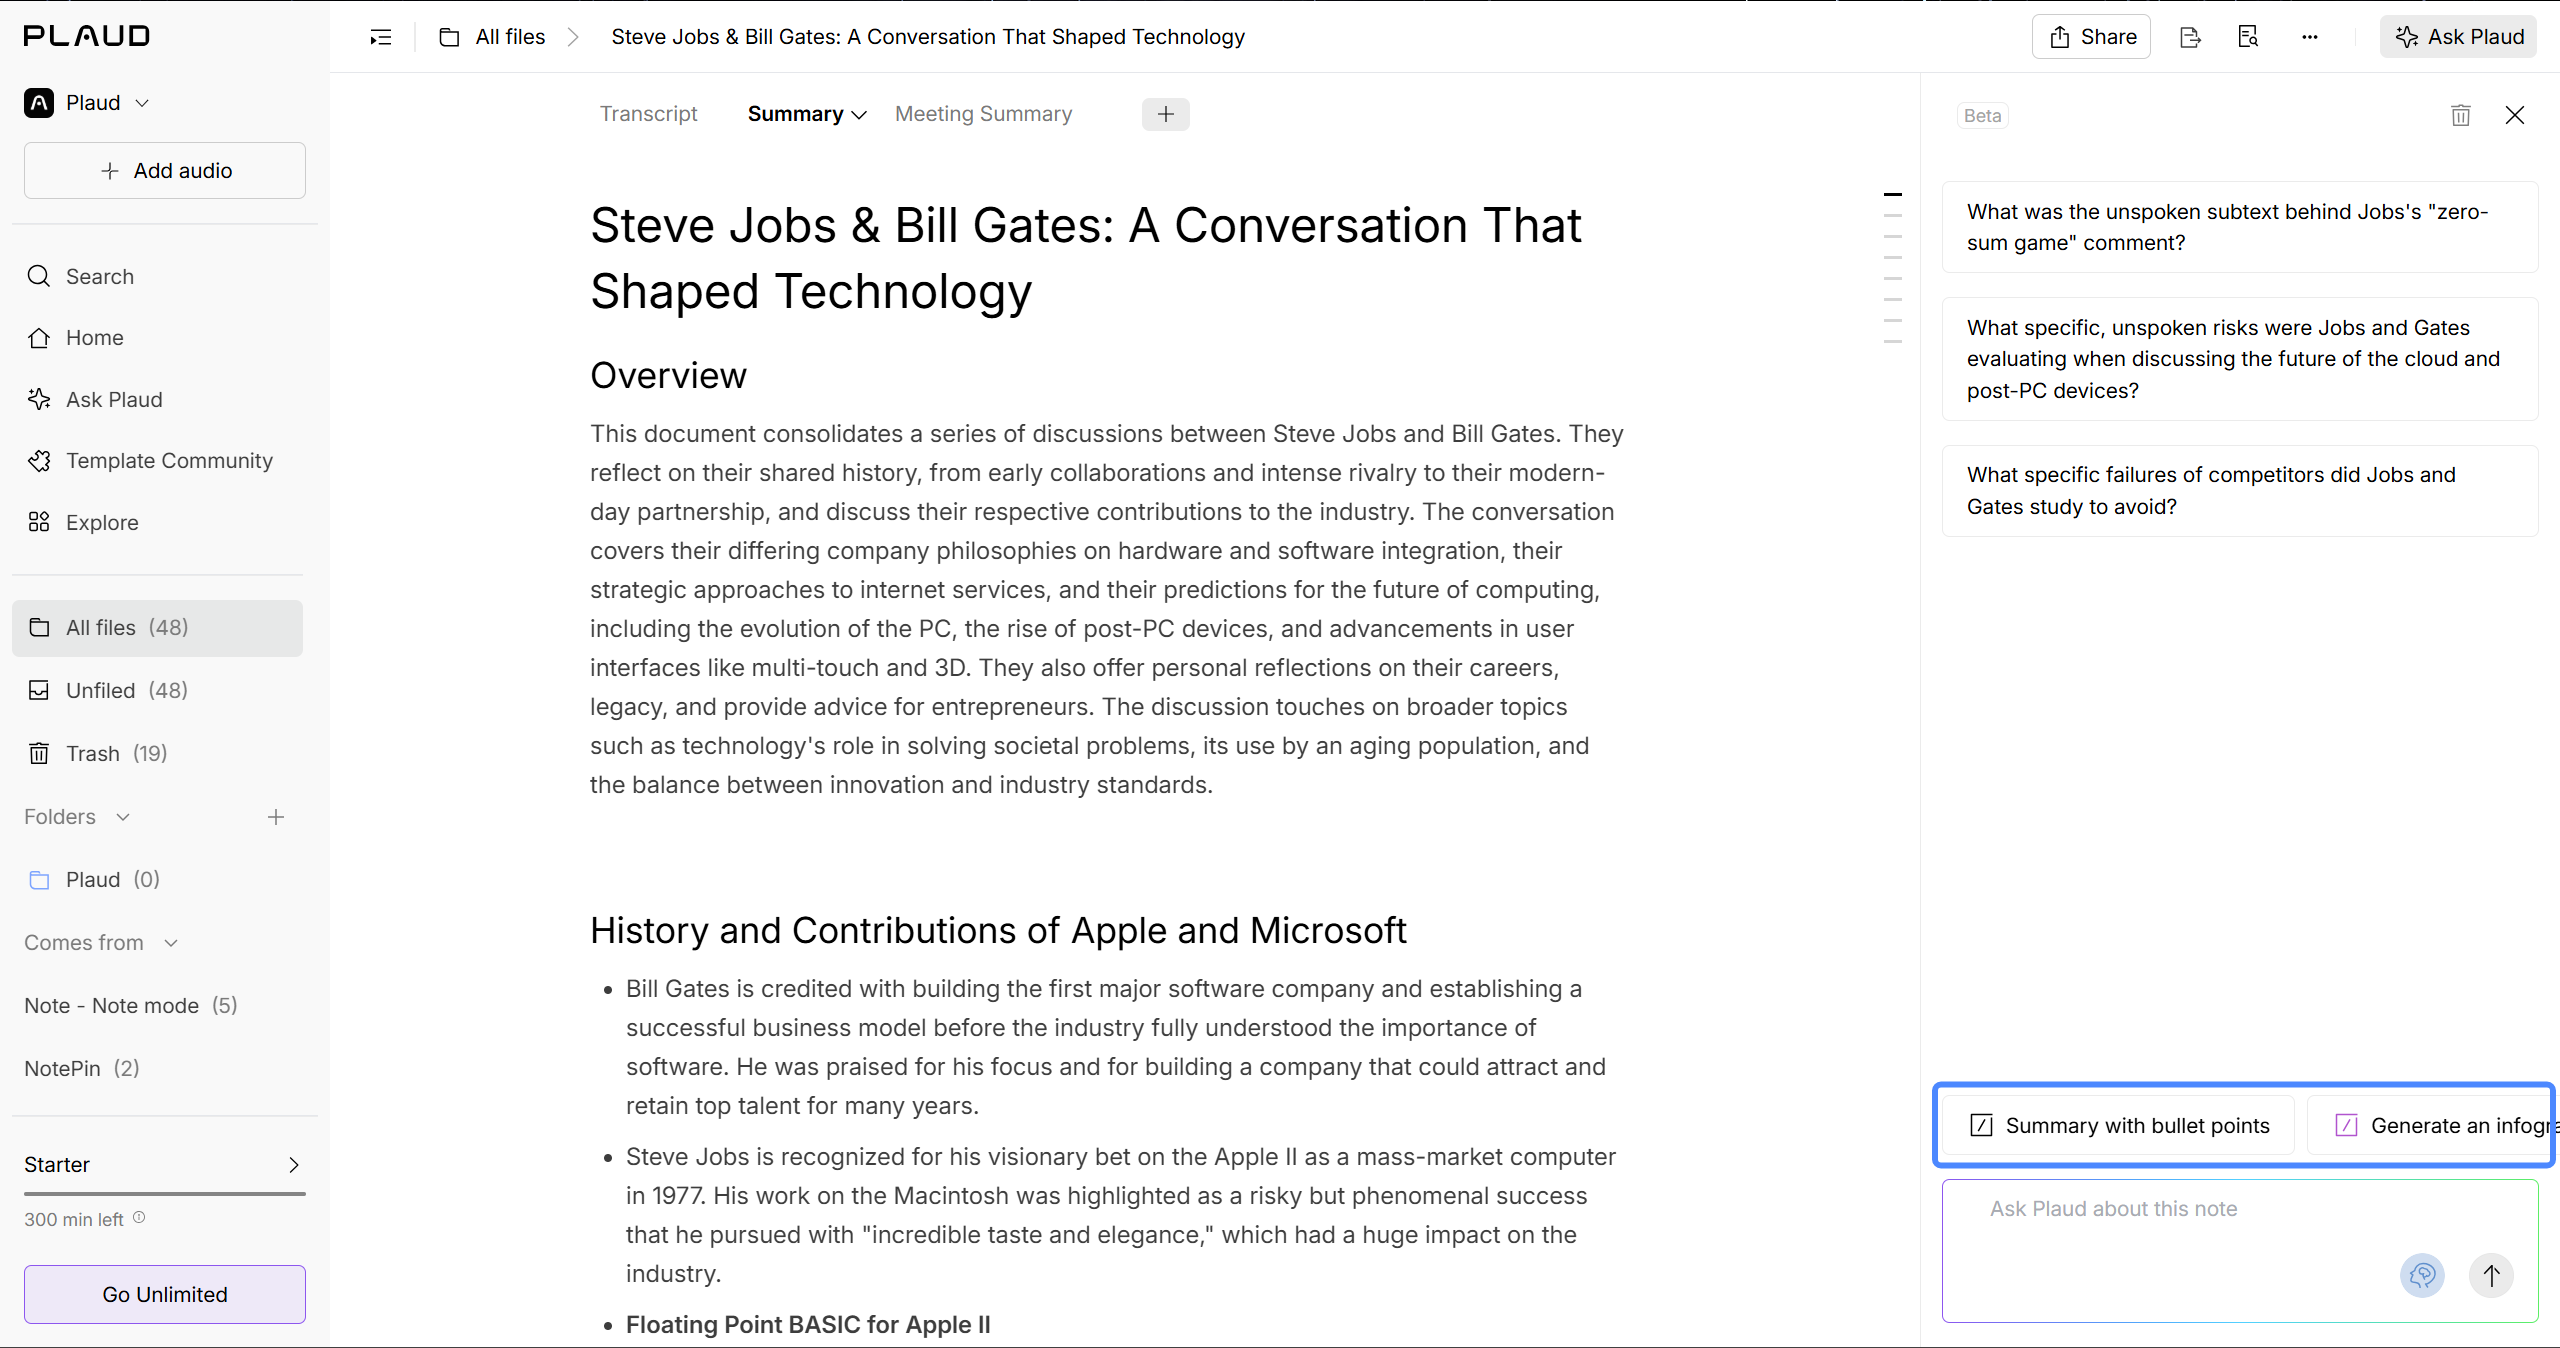Focus the Ask Plaud about this note field
Image resolution: width=2560 pixels, height=1348 pixels.
pos(2240,1251)
